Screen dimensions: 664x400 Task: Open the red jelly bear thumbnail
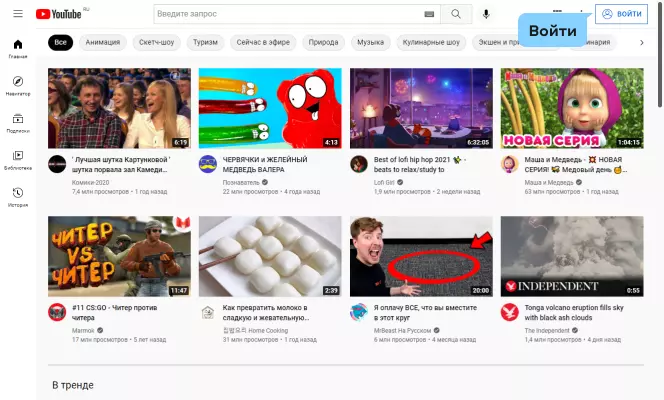270,108
